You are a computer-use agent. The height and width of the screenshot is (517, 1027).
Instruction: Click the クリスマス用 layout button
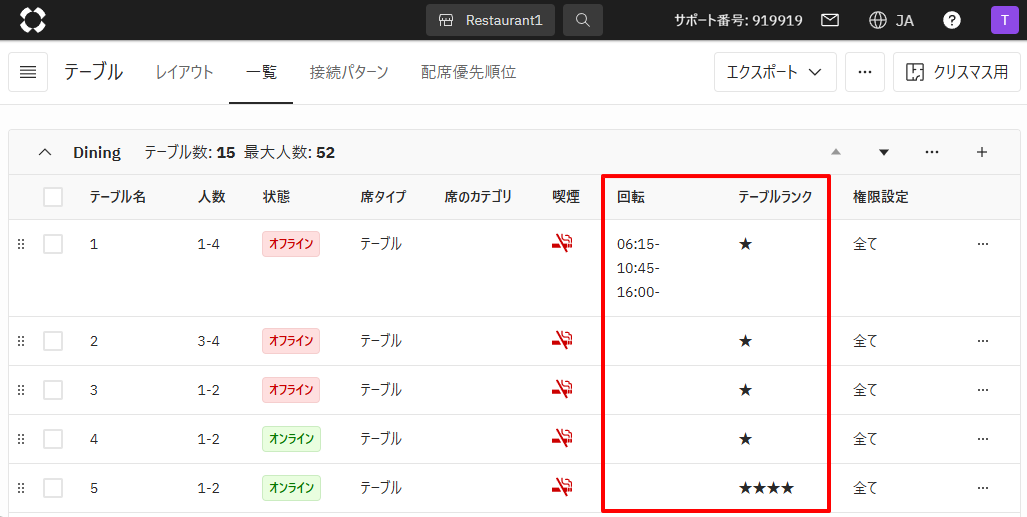[x=957, y=72]
